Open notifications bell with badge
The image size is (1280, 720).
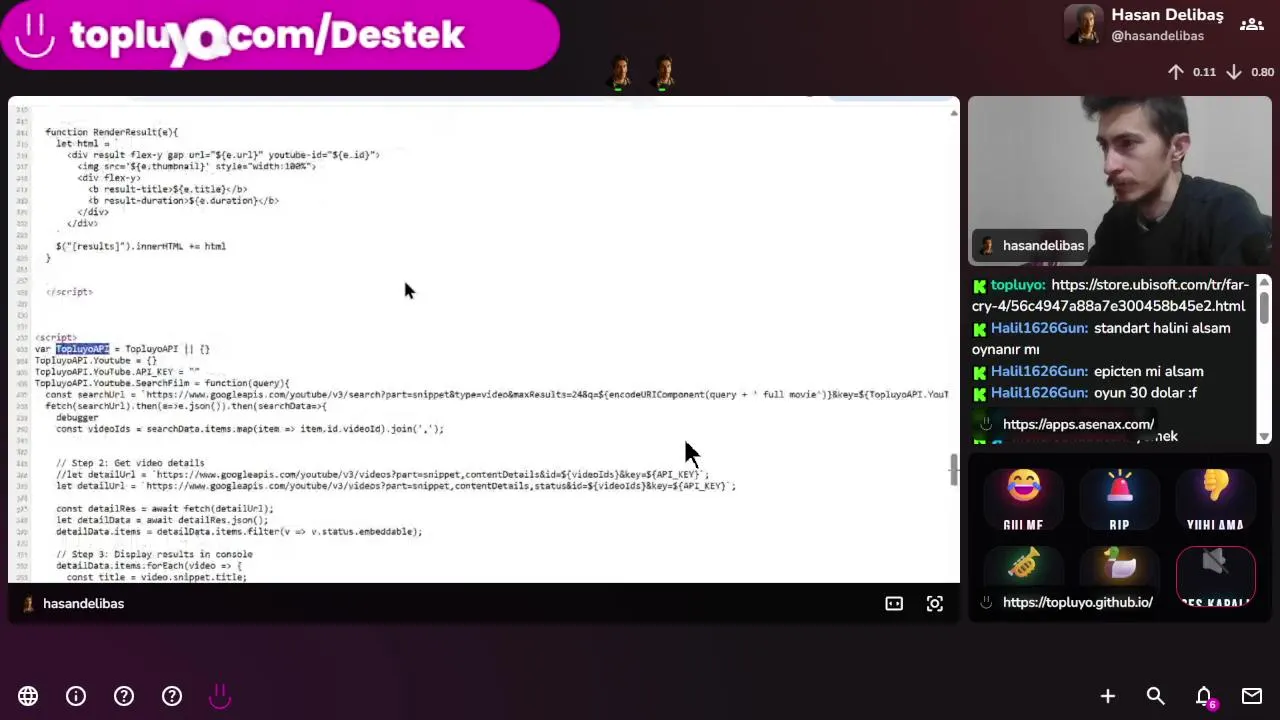coord(1205,697)
